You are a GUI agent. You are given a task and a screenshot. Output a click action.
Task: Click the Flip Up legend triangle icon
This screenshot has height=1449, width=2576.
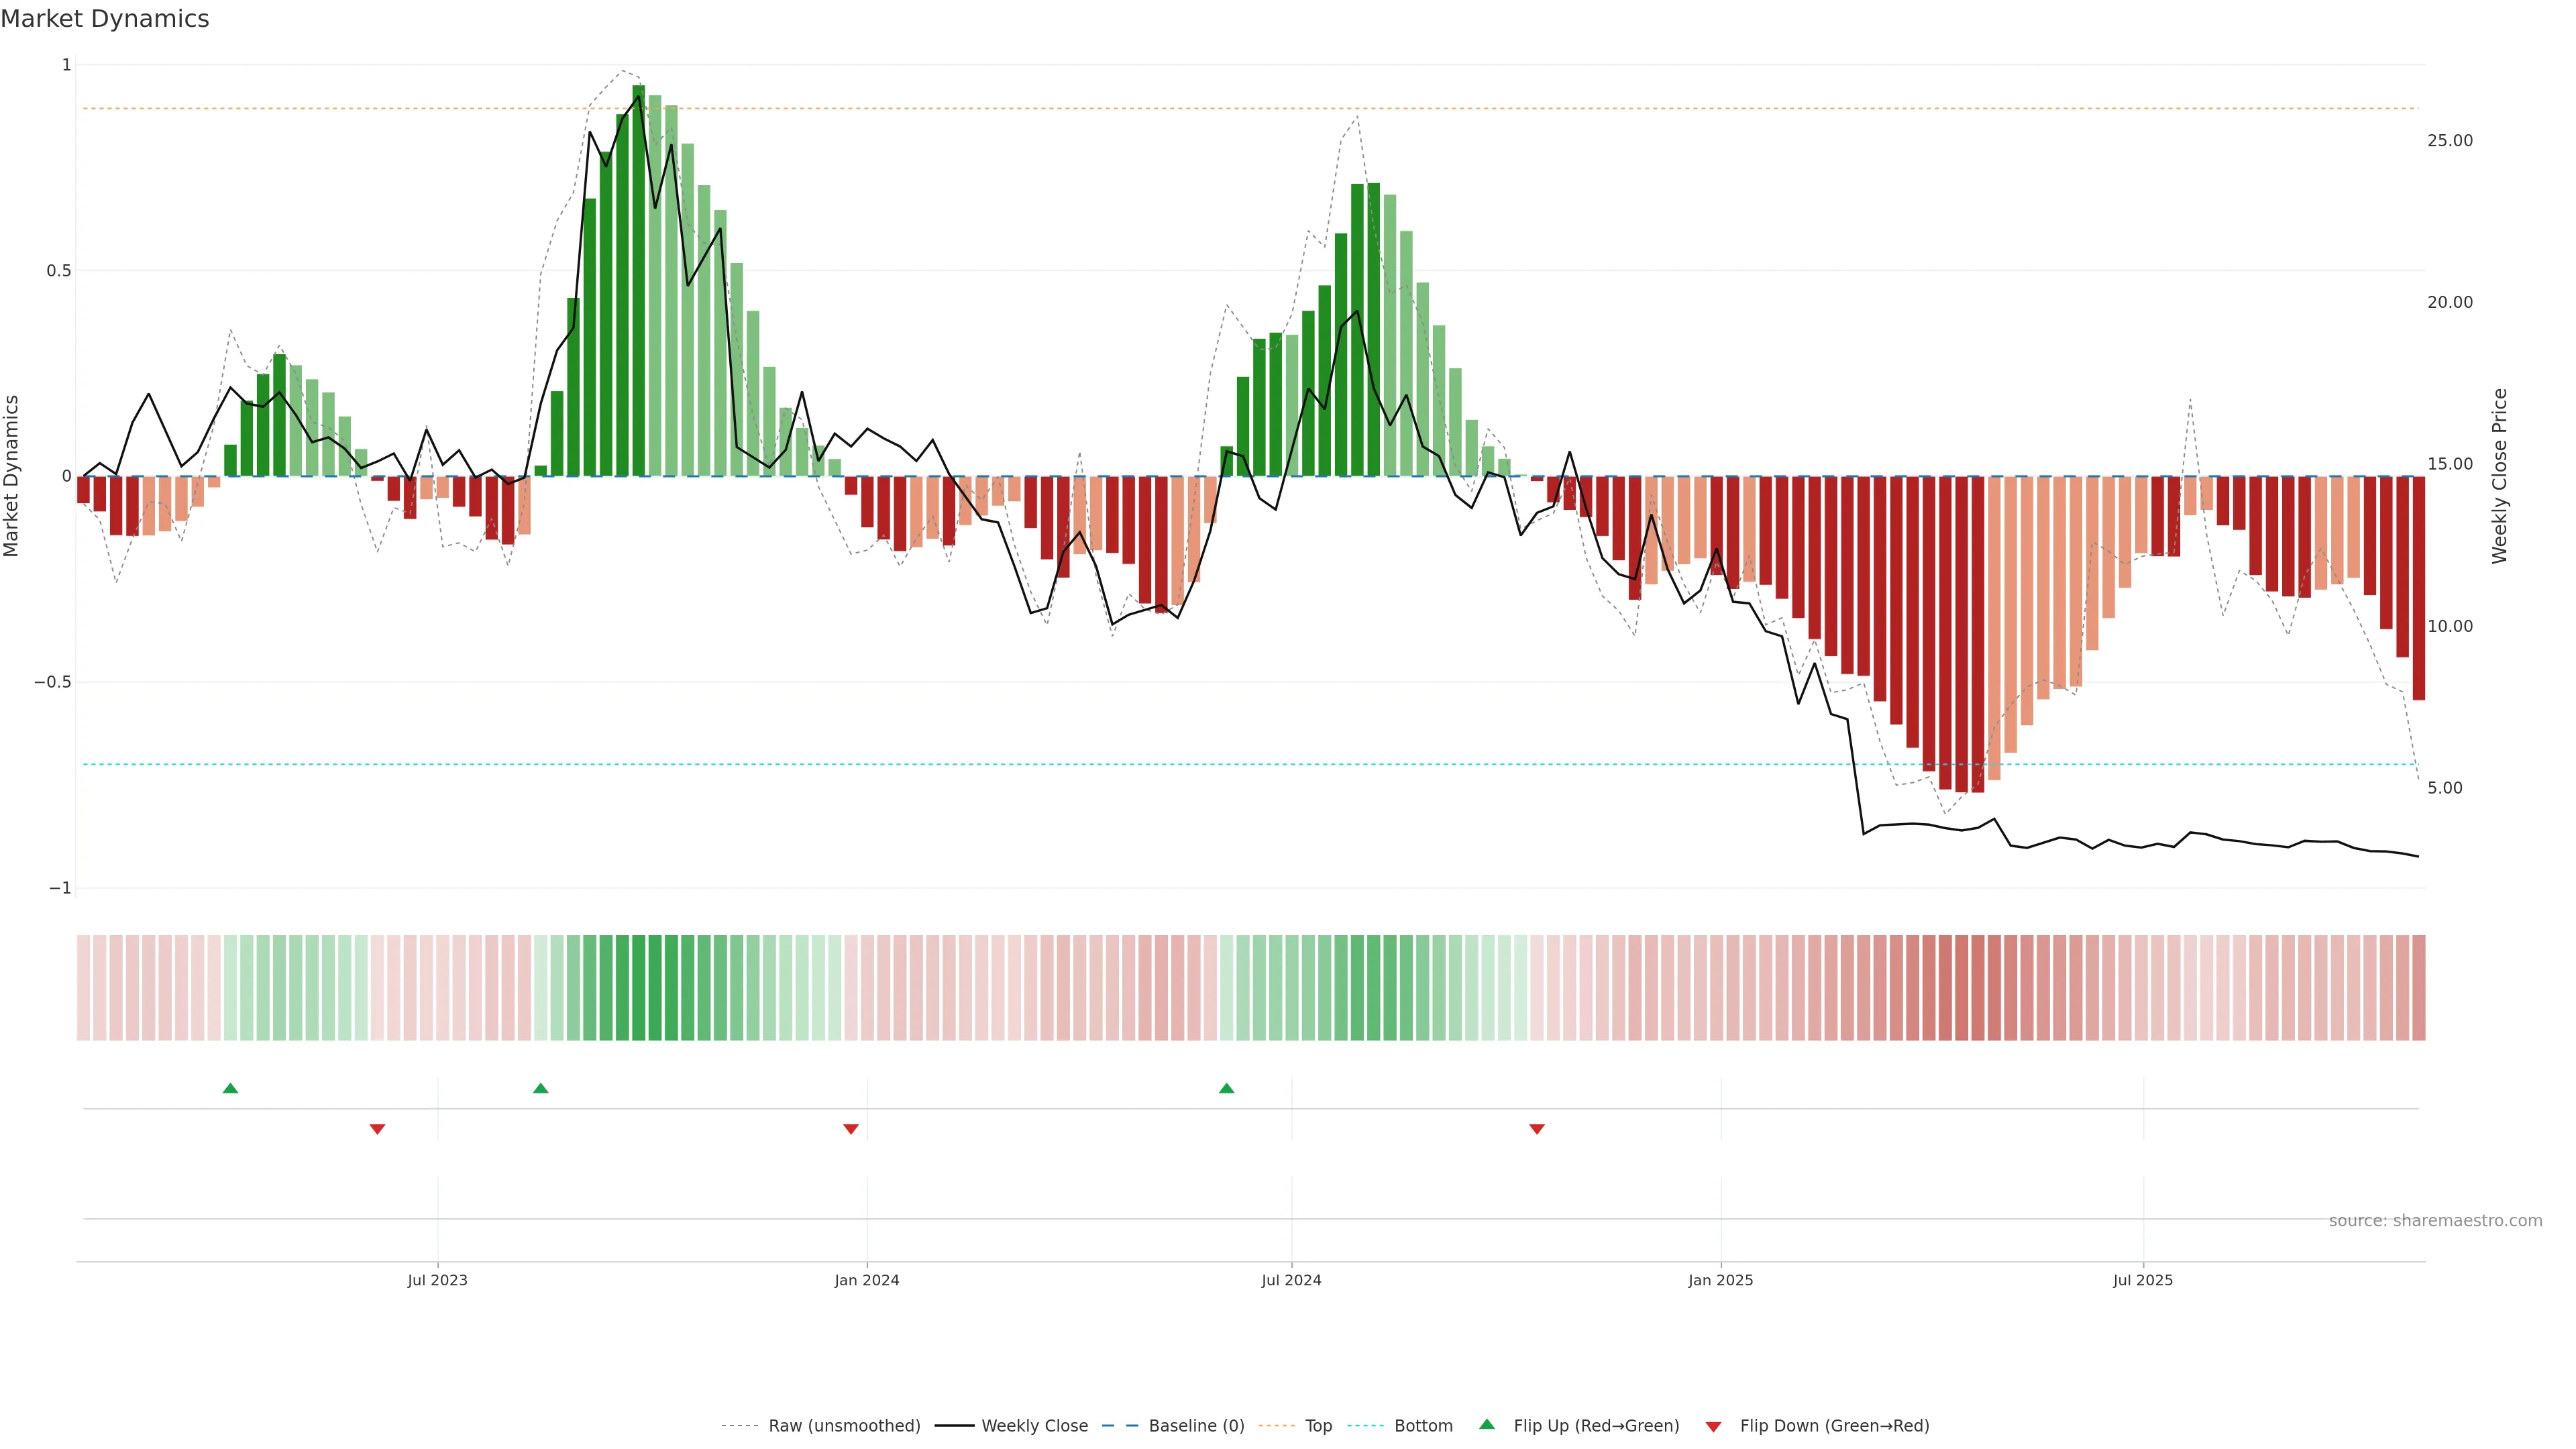point(1487,1424)
